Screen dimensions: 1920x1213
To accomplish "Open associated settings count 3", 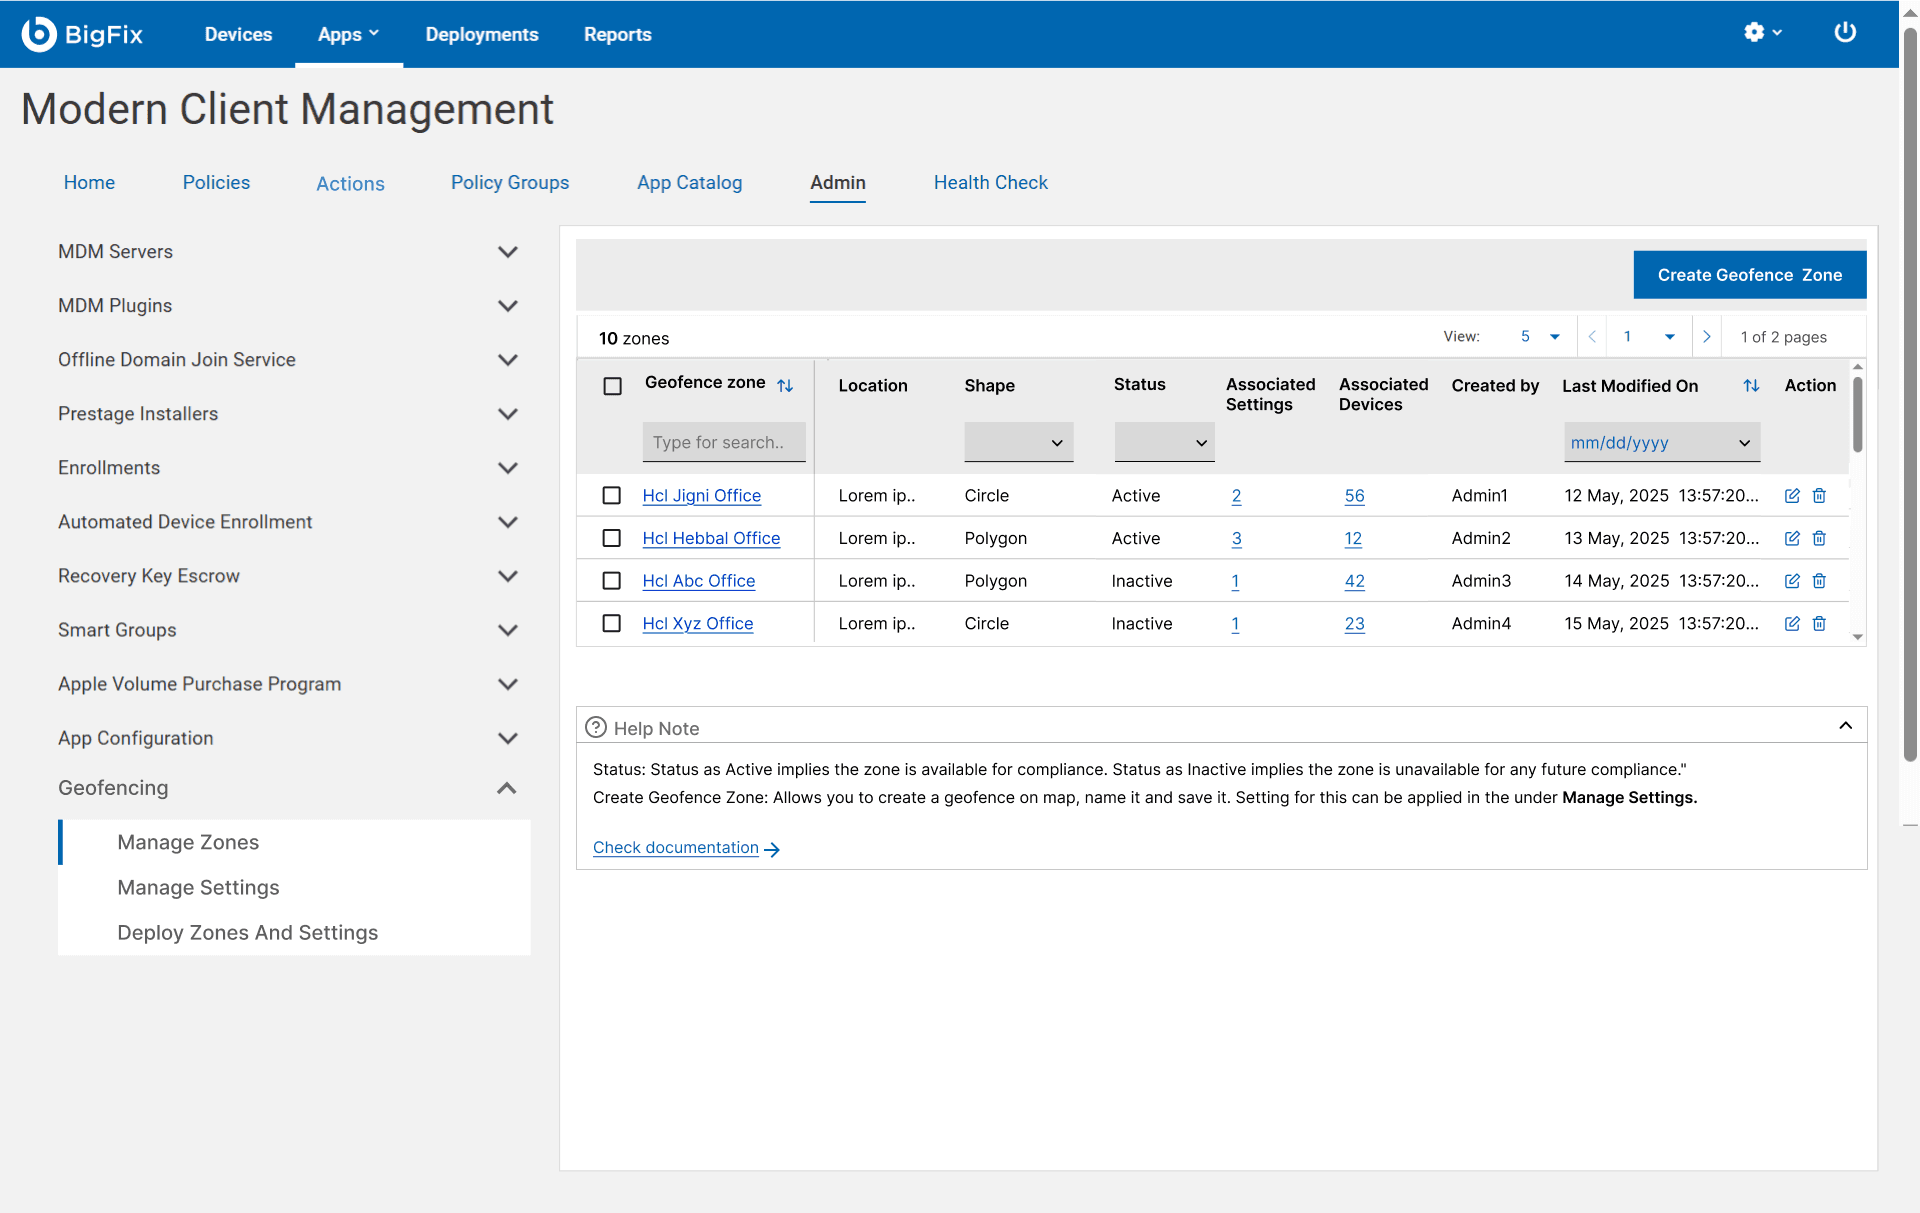I will pyautogui.click(x=1237, y=538).
